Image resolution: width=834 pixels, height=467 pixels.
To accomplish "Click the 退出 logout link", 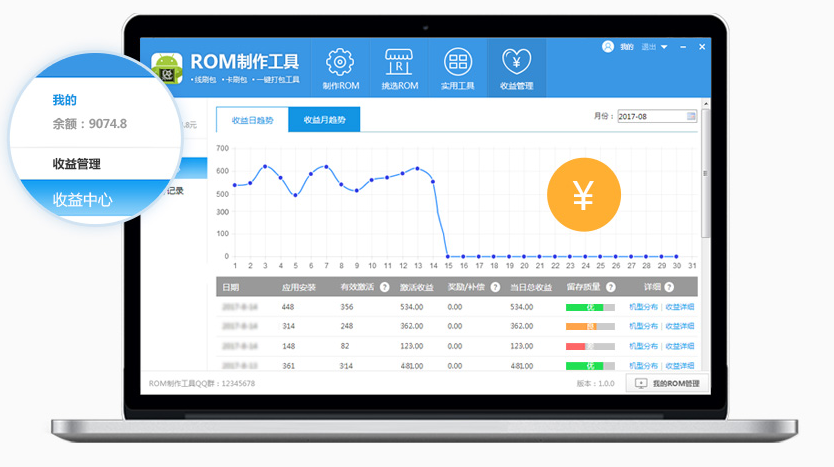I will coord(649,47).
